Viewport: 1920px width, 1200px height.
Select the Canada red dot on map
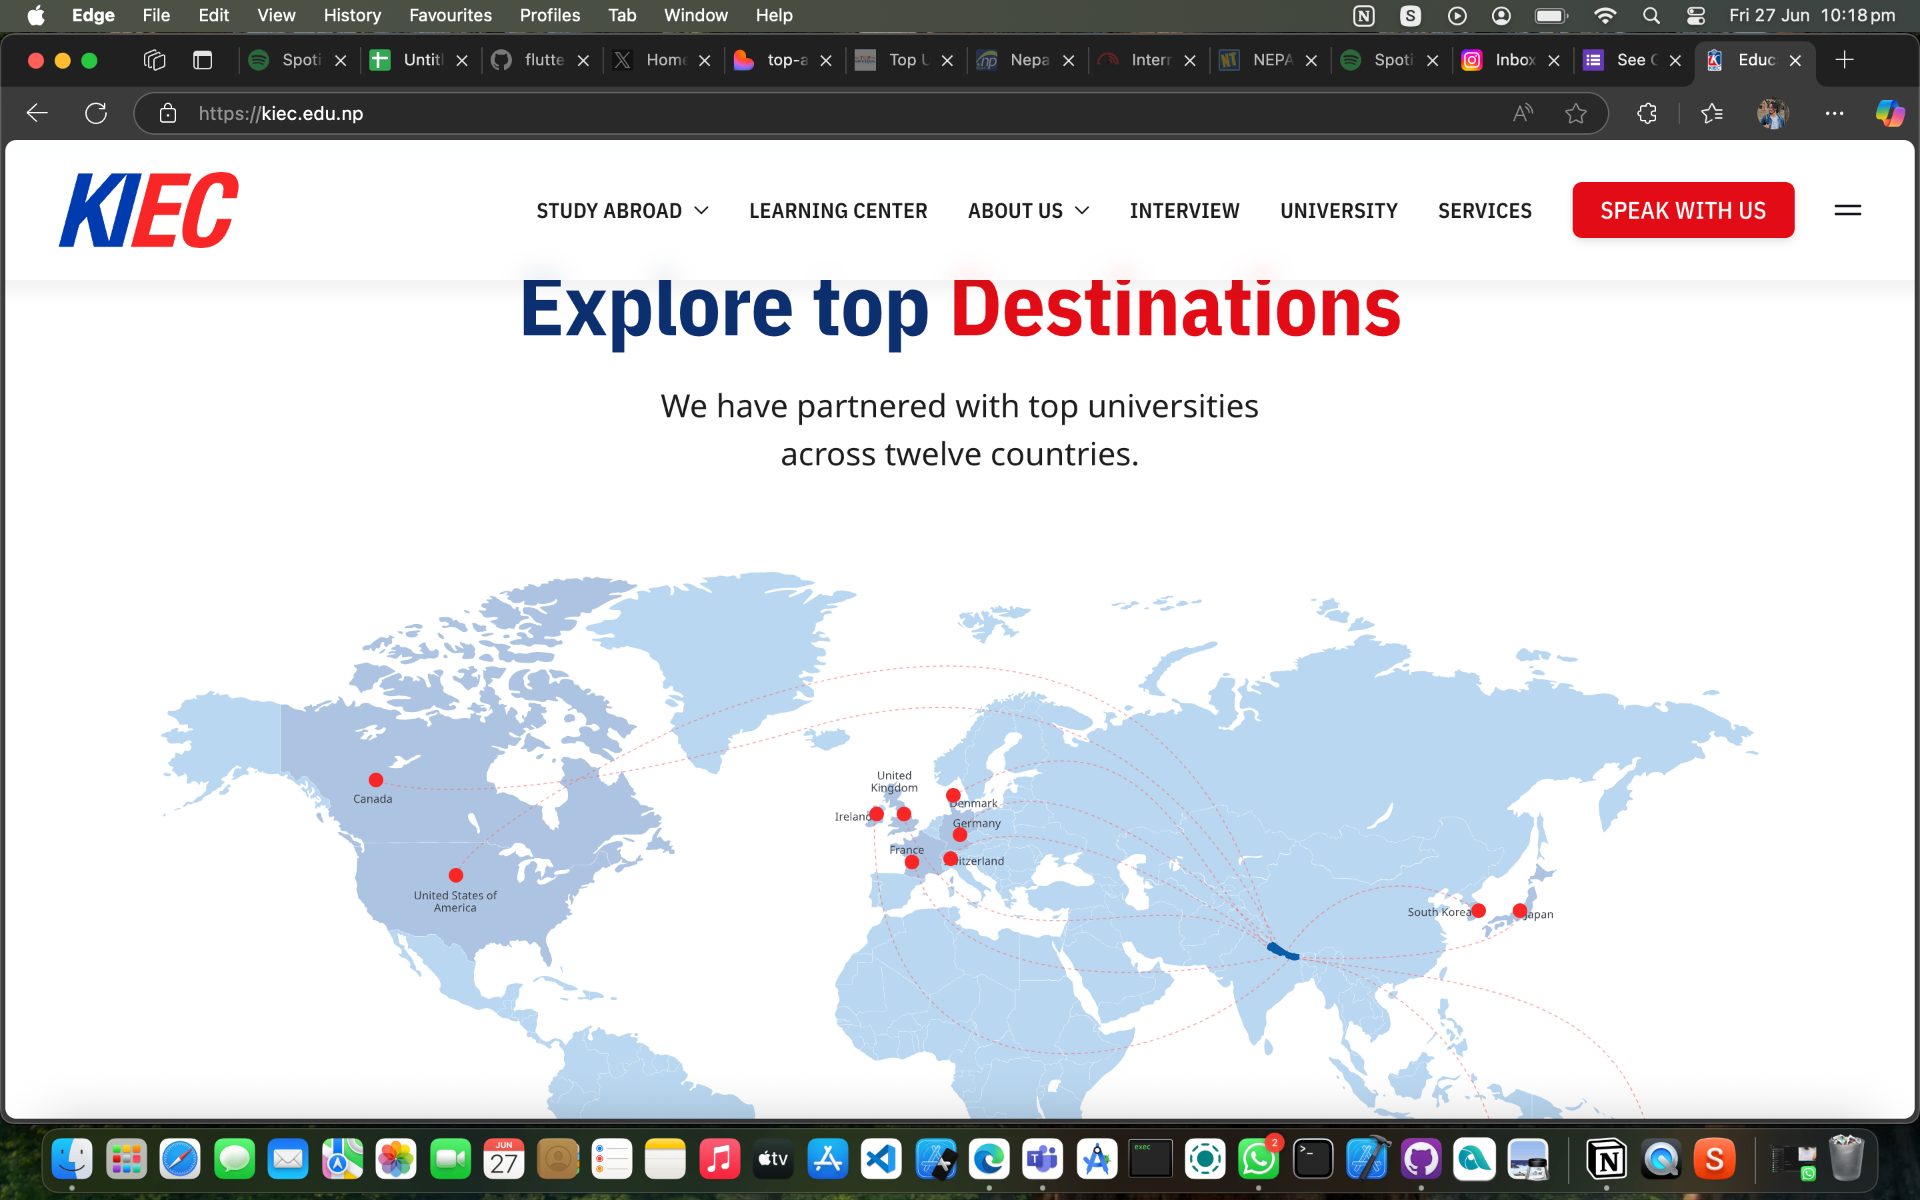(376, 780)
